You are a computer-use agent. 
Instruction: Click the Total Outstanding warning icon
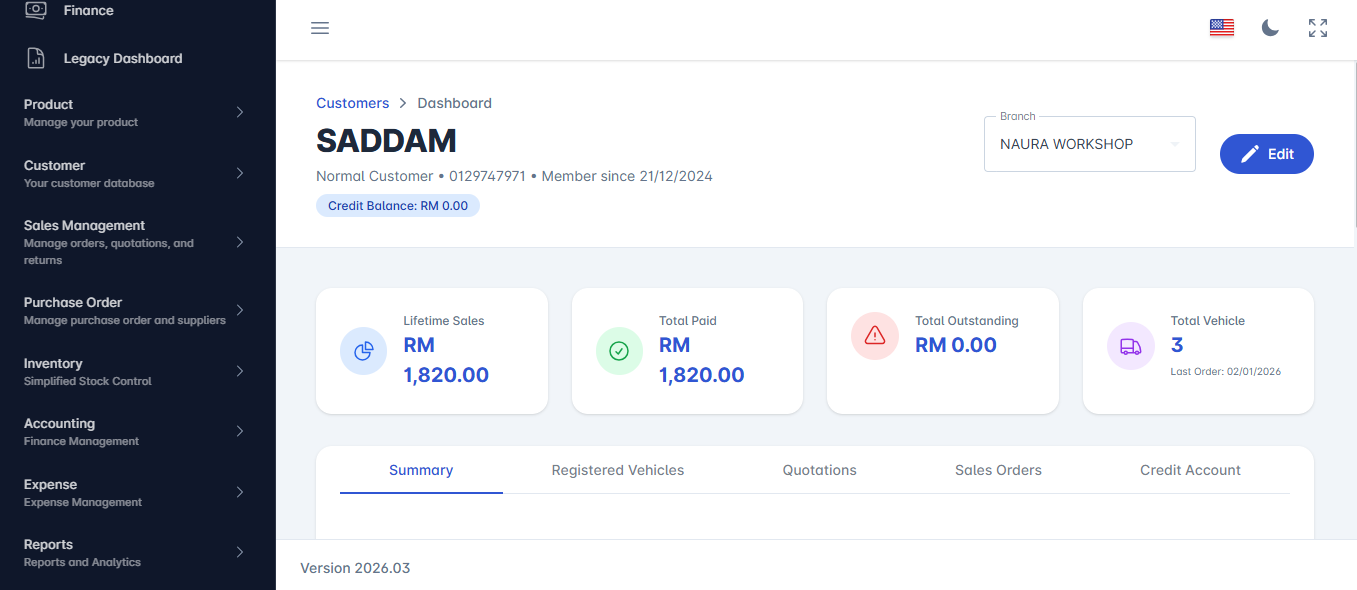(874, 335)
